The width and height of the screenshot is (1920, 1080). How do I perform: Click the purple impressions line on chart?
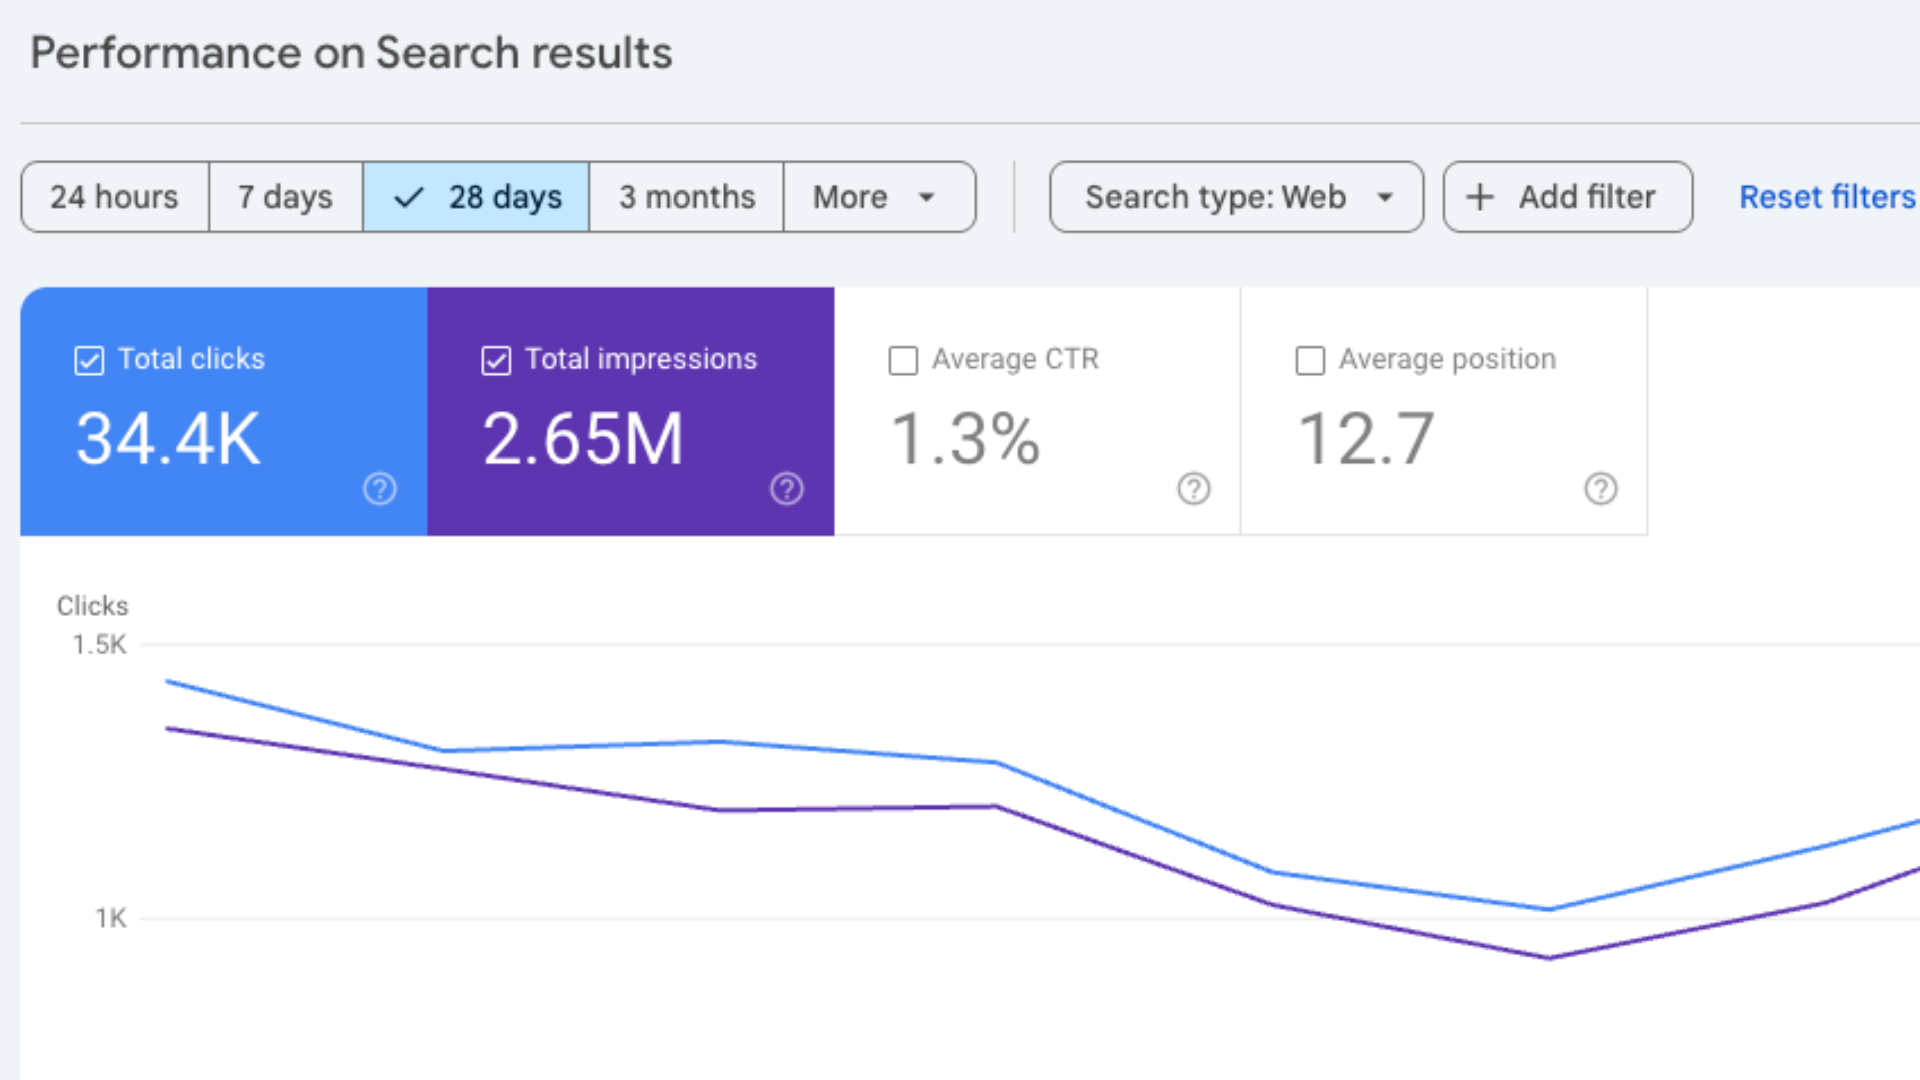tap(860, 808)
